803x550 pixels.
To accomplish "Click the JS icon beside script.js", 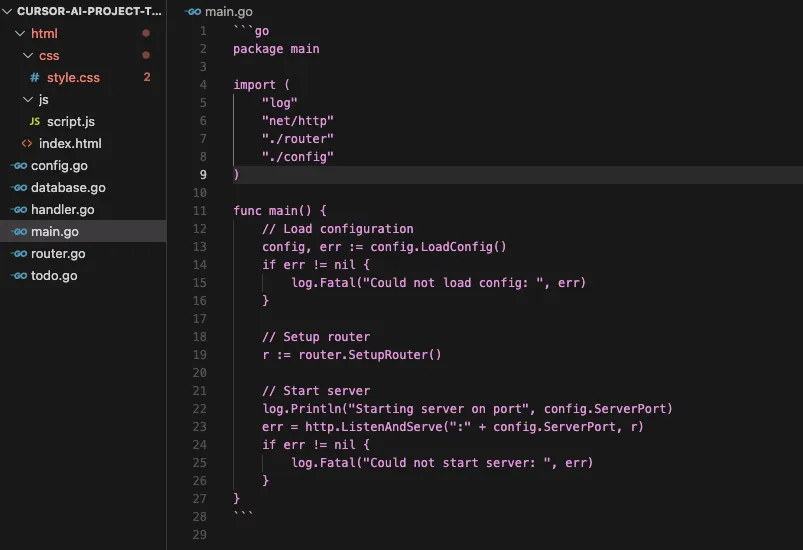I will pyautogui.click(x=34, y=121).
